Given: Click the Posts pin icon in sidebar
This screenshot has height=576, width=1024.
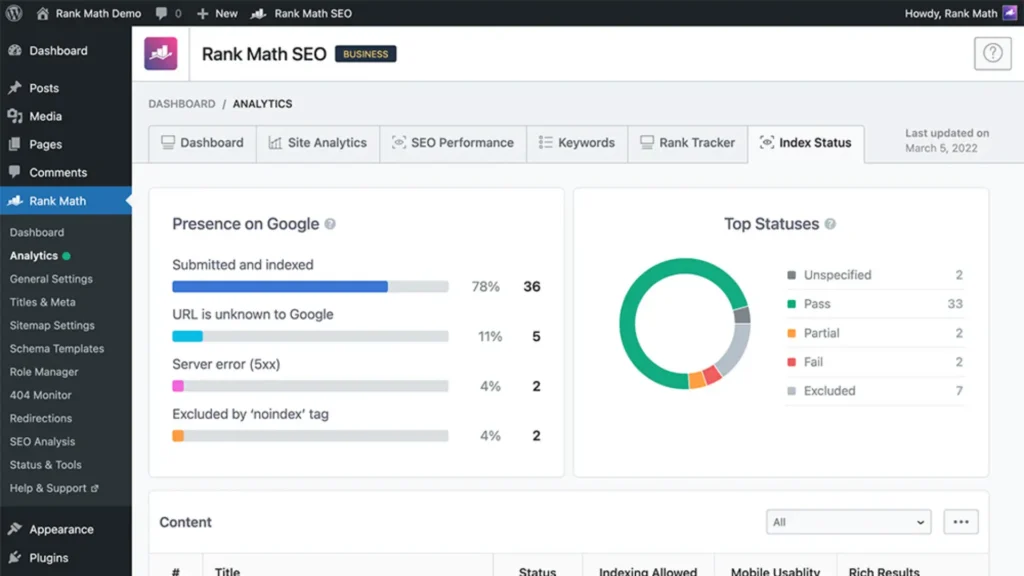Looking at the screenshot, I should 15,88.
